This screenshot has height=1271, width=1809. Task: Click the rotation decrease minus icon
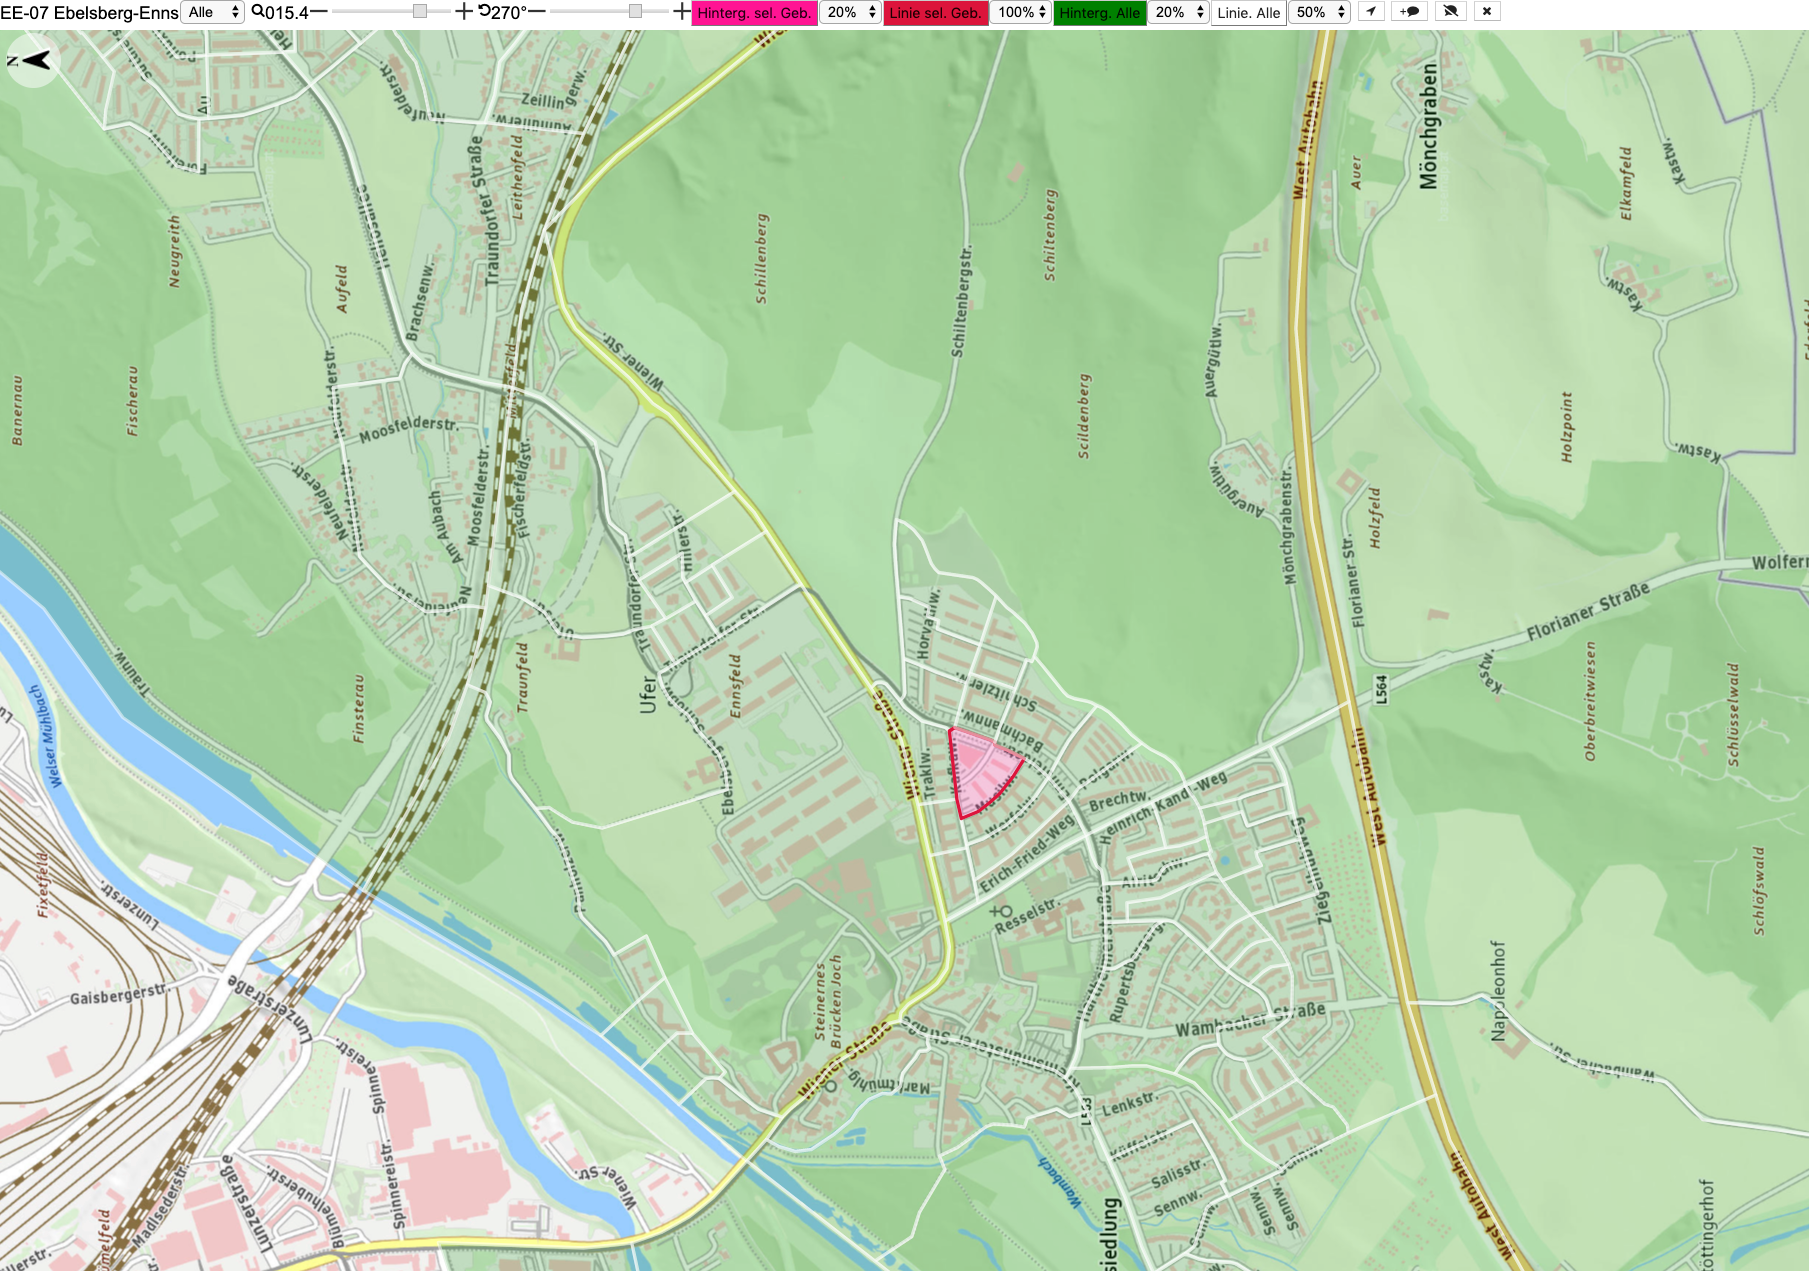pyautogui.click(x=537, y=12)
